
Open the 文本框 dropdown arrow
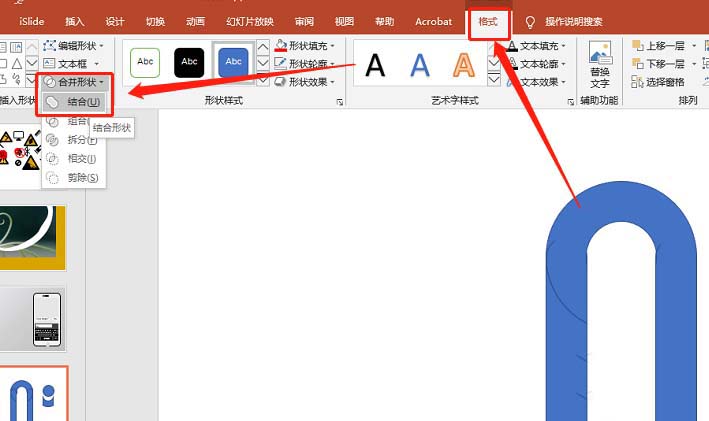tap(96, 64)
